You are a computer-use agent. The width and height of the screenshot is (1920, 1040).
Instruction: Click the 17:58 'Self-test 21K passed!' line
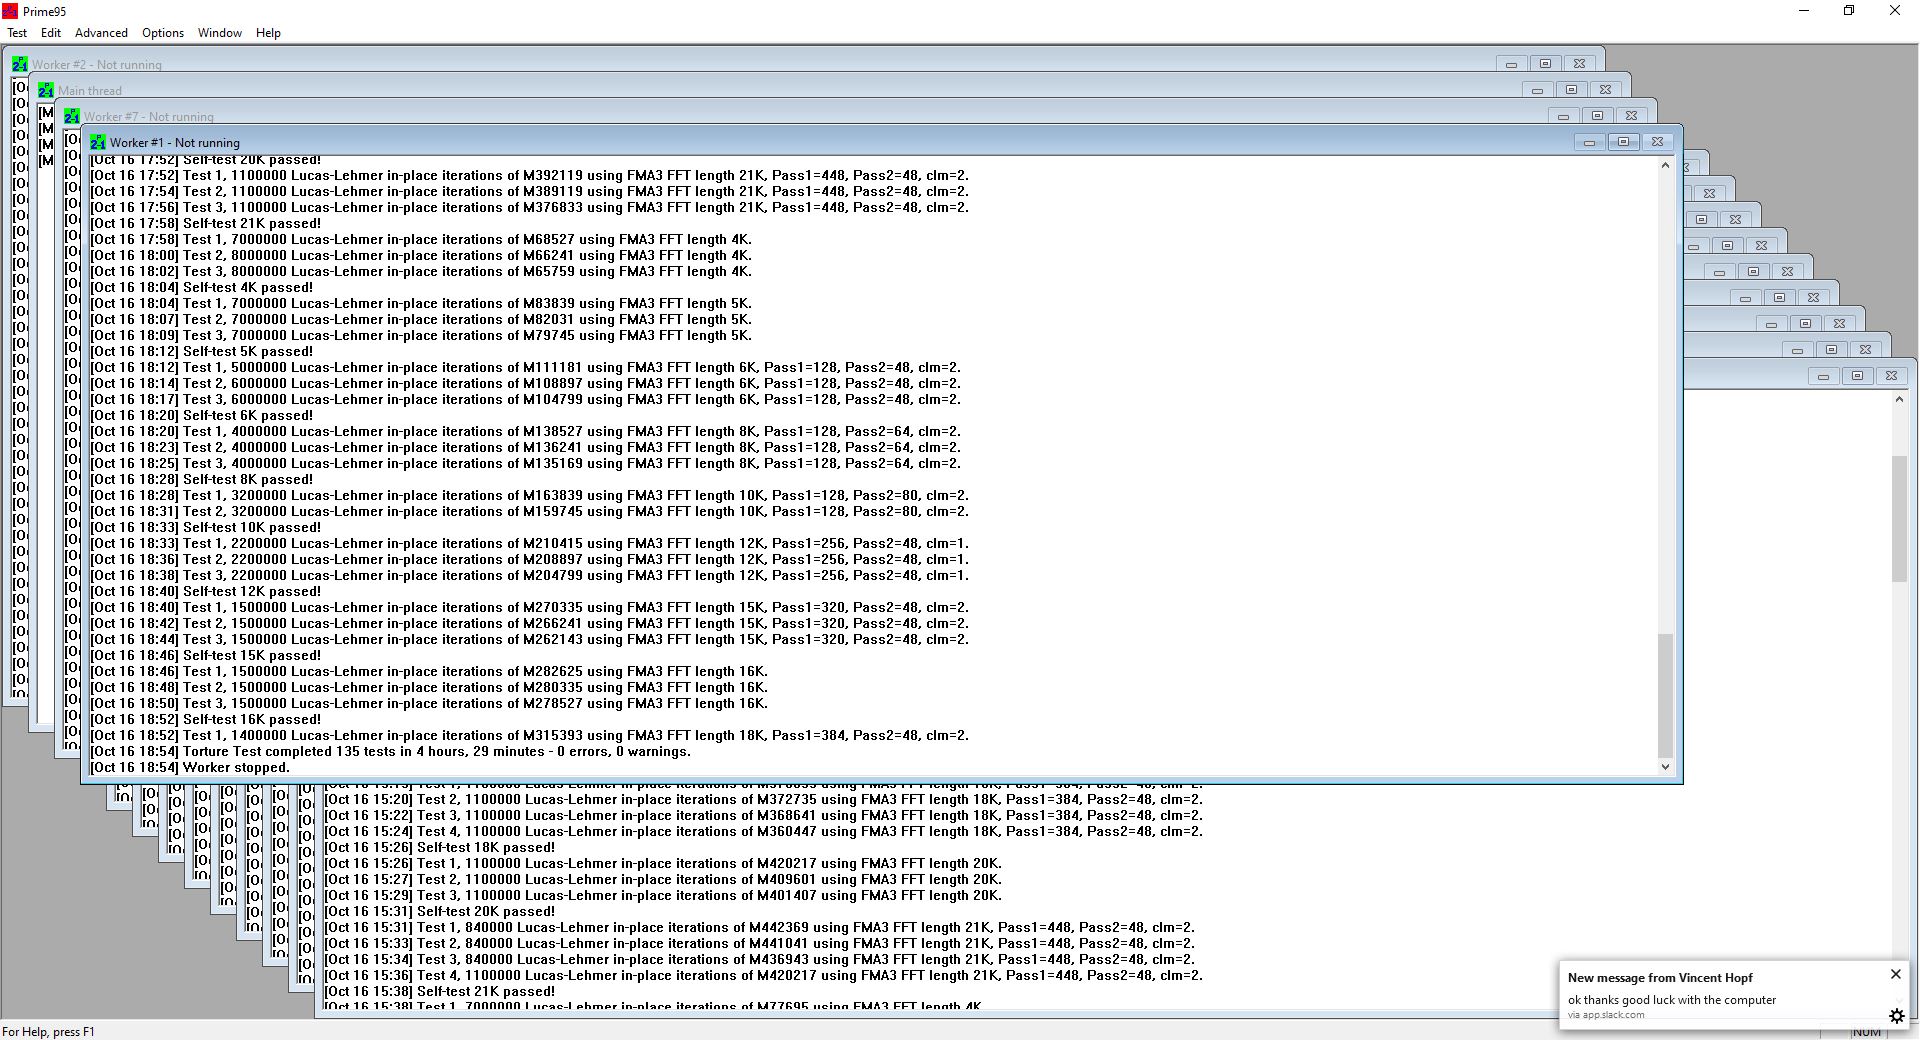[x=205, y=223]
